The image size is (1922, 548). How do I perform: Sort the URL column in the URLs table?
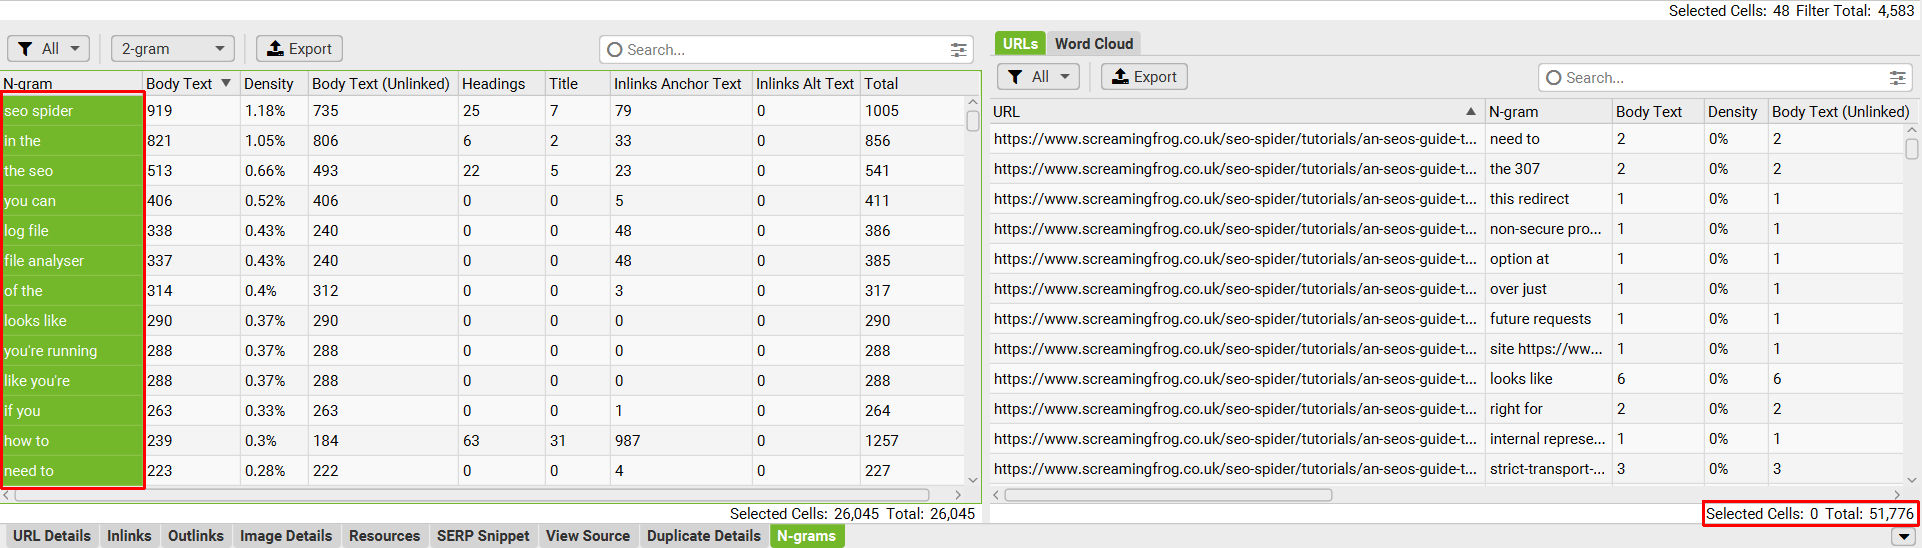1236,111
